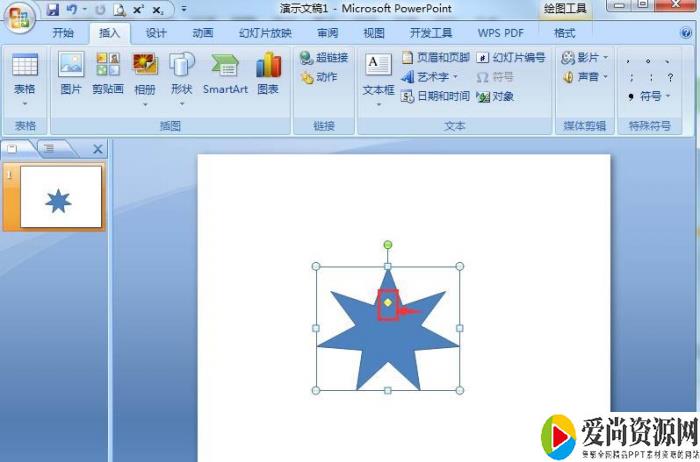Click the Save icon in quick access toolbar
The width and height of the screenshot is (700, 462).
[x=53, y=10]
